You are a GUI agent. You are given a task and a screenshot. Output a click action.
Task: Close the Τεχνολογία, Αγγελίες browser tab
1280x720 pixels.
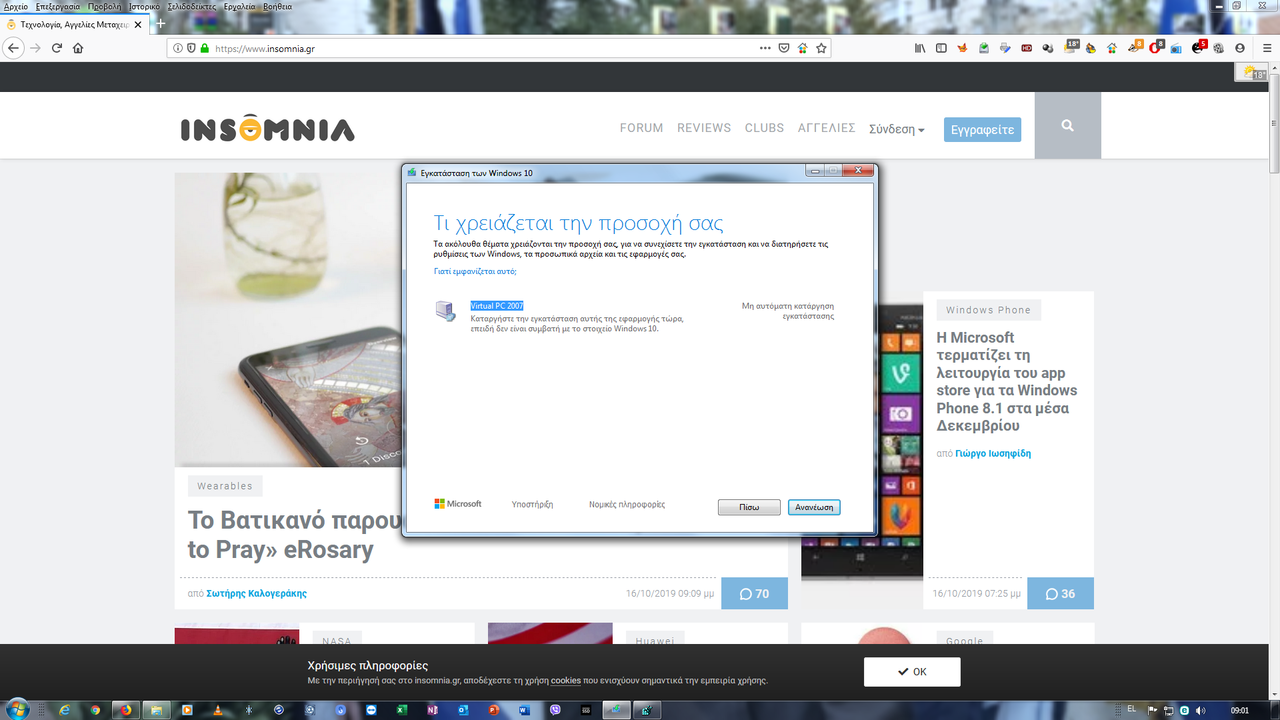[x=138, y=23]
